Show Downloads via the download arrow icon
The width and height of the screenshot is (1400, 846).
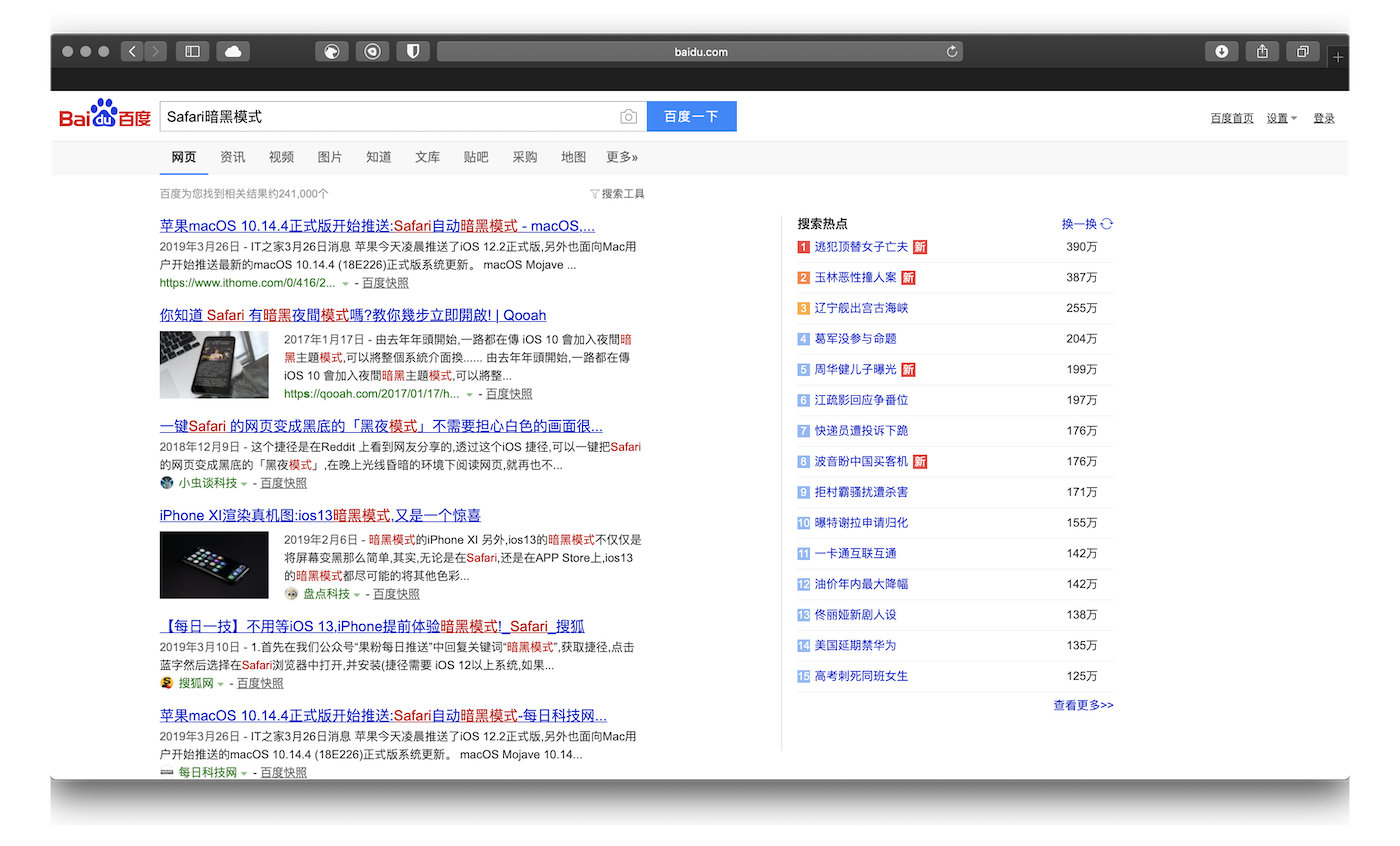click(x=1221, y=51)
